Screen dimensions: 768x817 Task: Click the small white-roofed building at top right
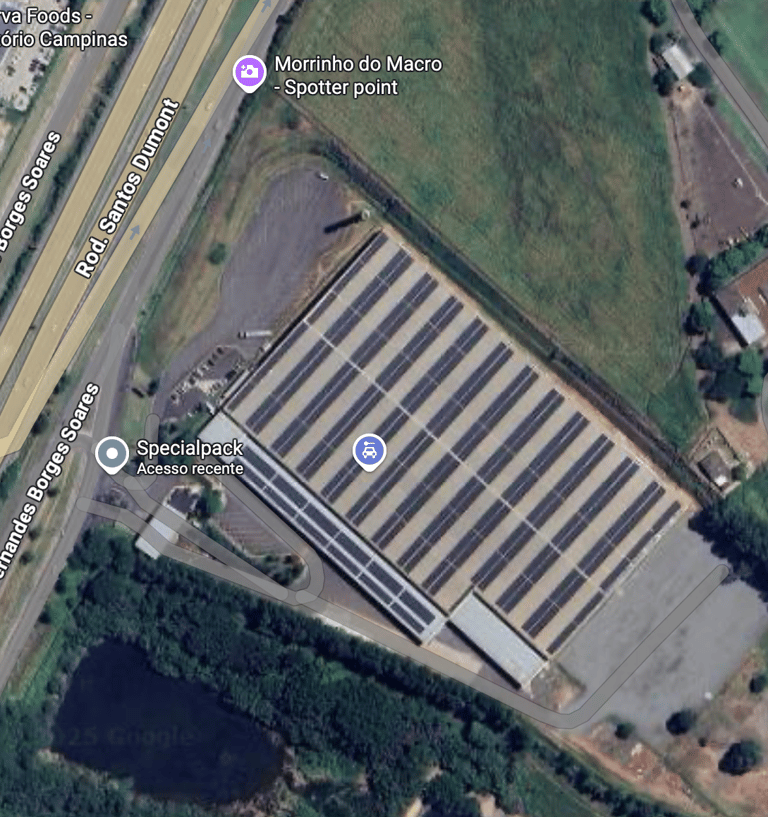pos(677,61)
